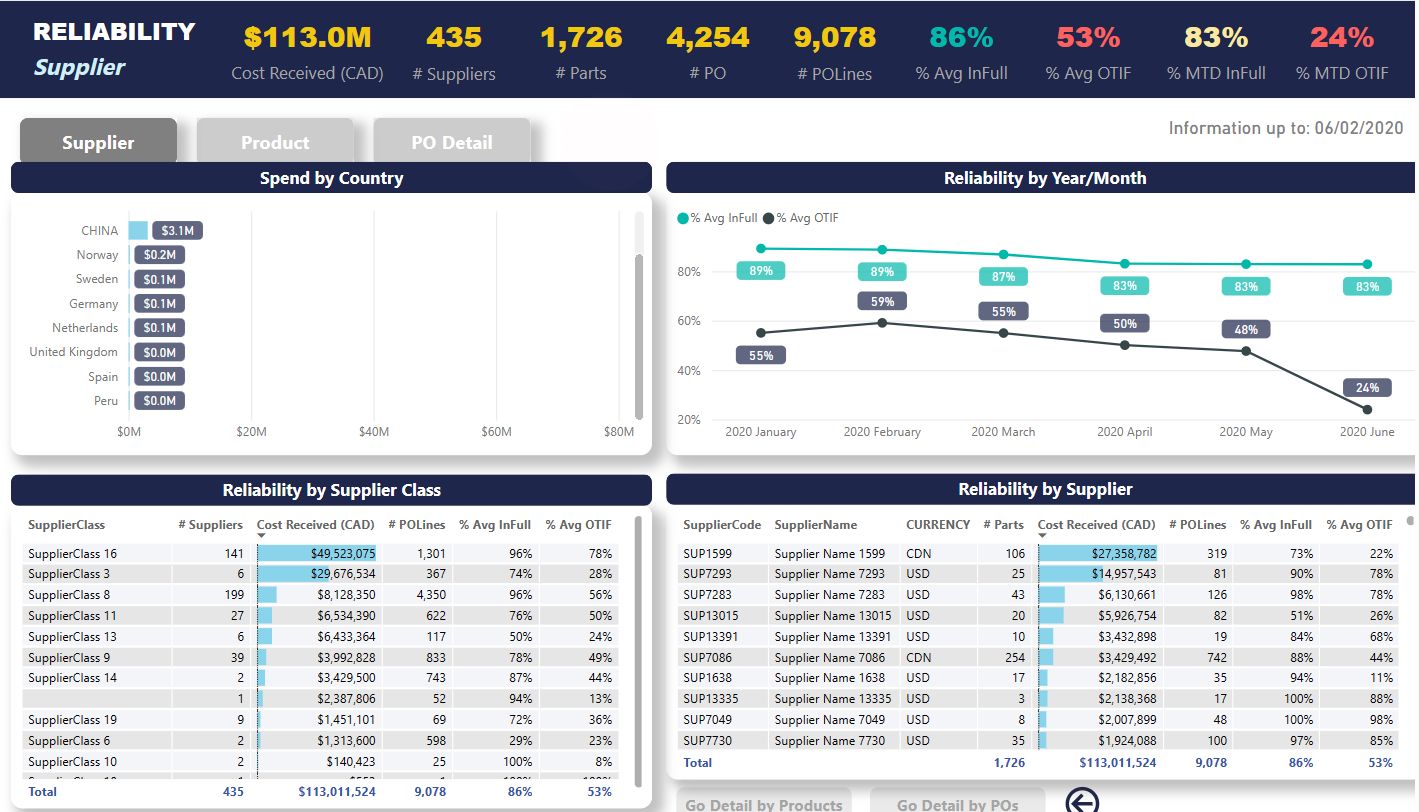Click % Avg OTIF header in Supplier Class table
The image size is (1419, 812).
tap(578, 524)
